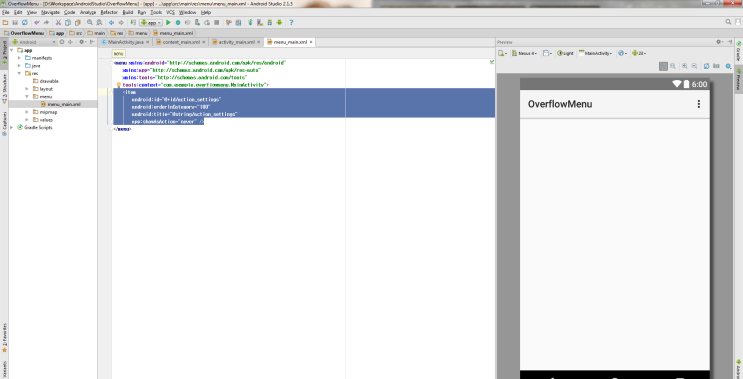Viewport: 743px width, 379px height.
Task: Collapse the res folder arrow
Action: coord(19,73)
